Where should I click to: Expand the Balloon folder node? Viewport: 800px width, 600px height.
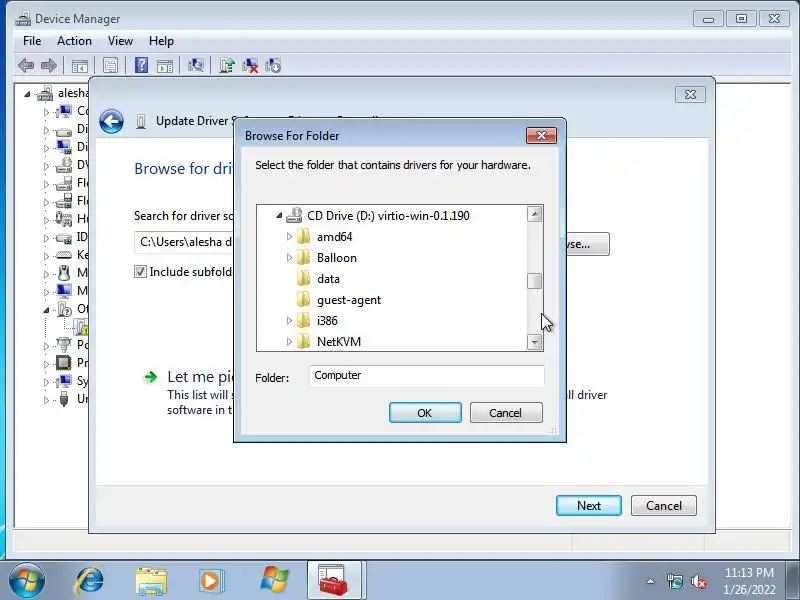pyautogui.click(x=289, y=258)
